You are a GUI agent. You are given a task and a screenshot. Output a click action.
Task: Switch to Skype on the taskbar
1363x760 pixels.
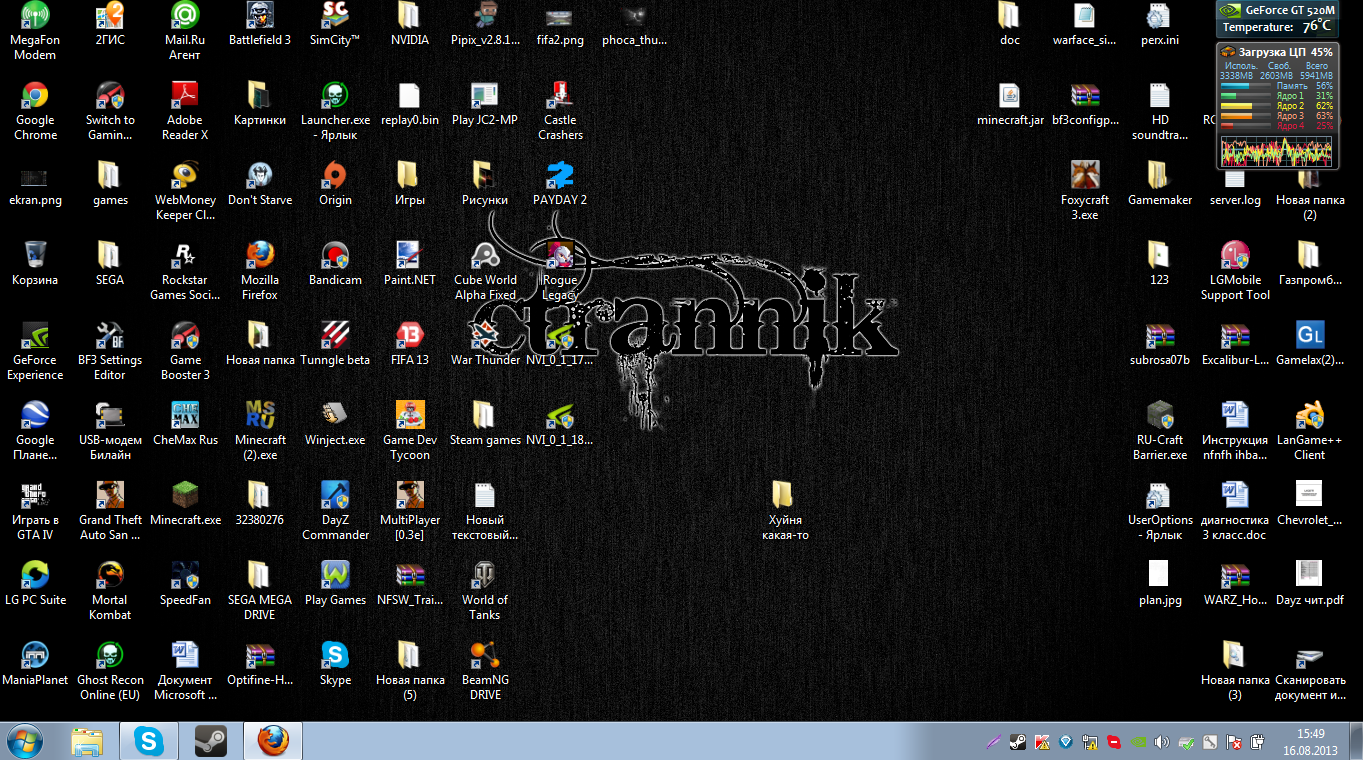(150, 741)
